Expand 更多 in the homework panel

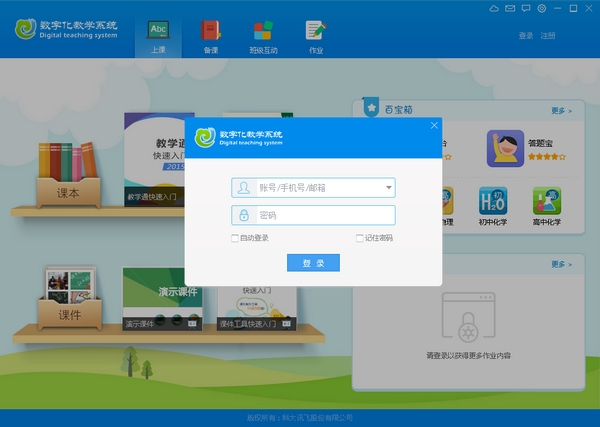point(561,264)
